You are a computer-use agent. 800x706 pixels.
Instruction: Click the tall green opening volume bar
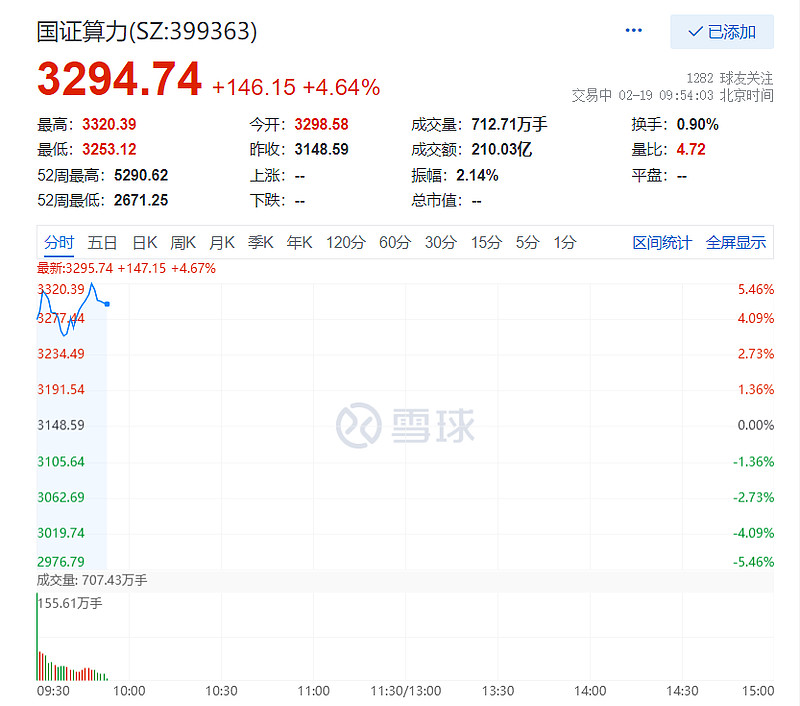(37, 637)
